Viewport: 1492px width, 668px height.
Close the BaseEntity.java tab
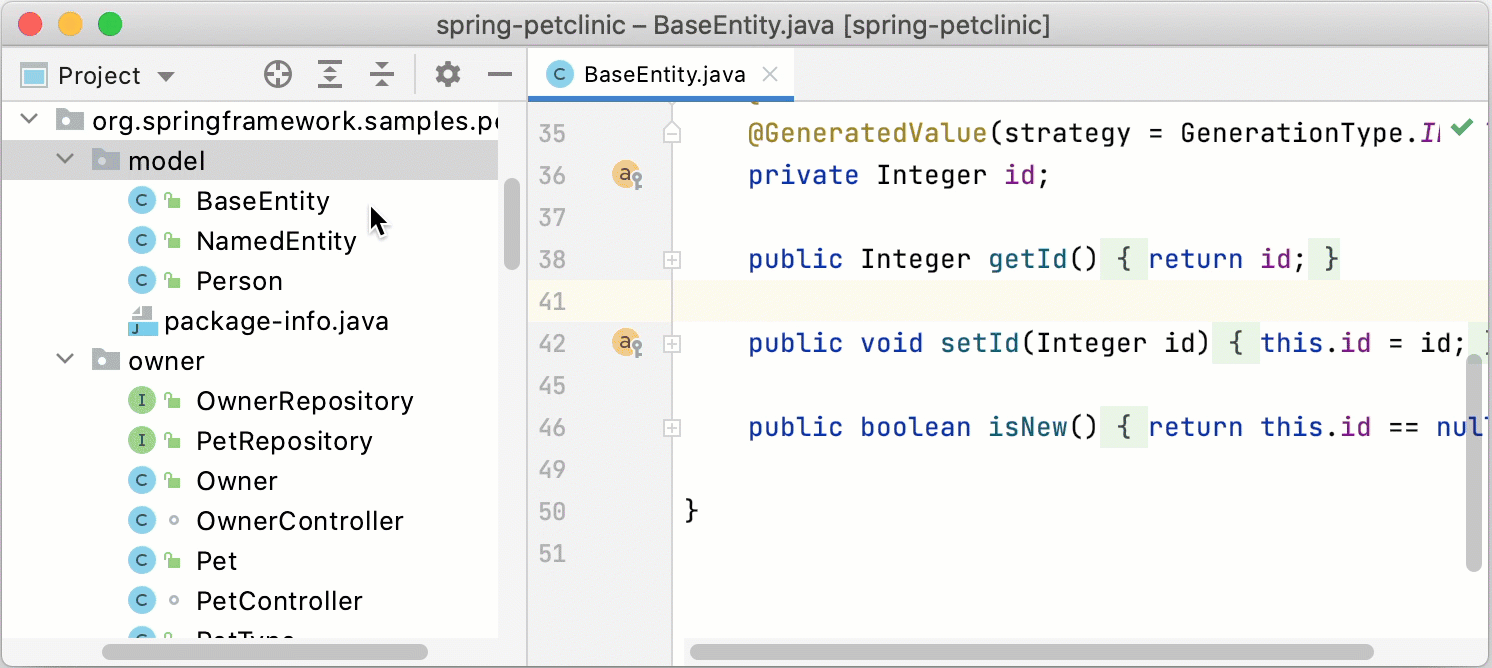point(769,73)
